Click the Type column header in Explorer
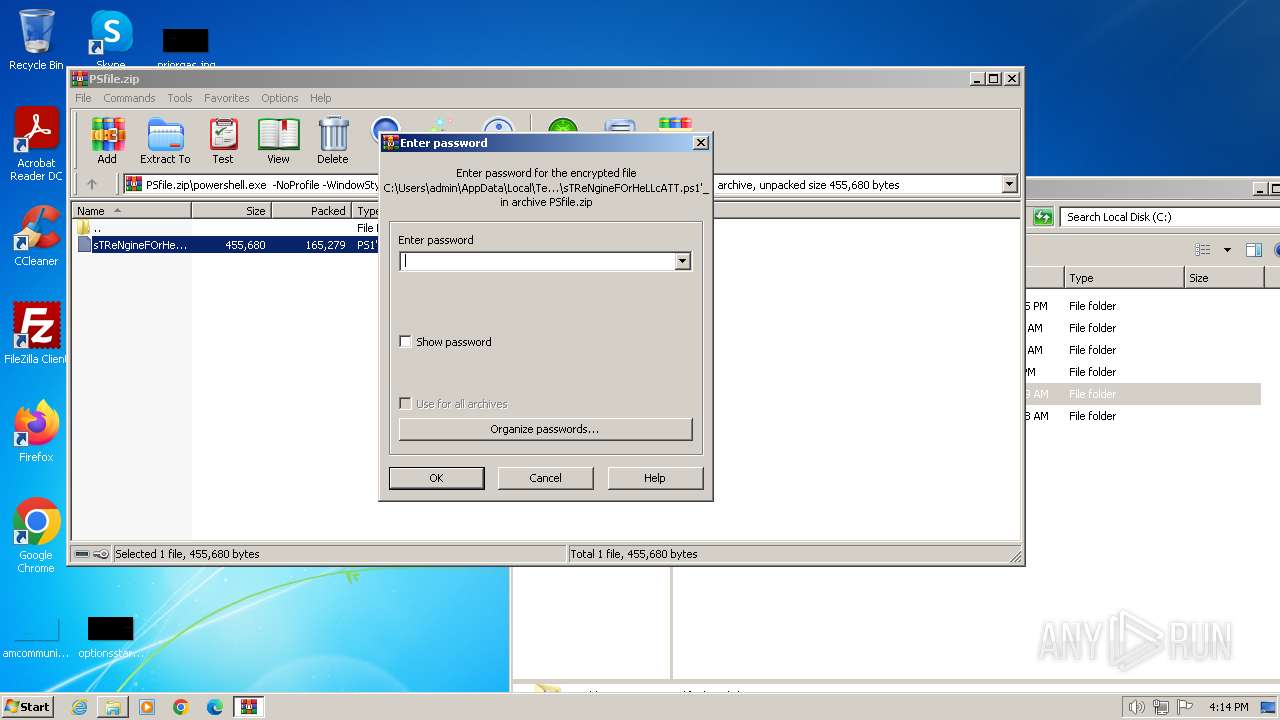Screen dimensions: 1280x720 [x=1124, y=278]
